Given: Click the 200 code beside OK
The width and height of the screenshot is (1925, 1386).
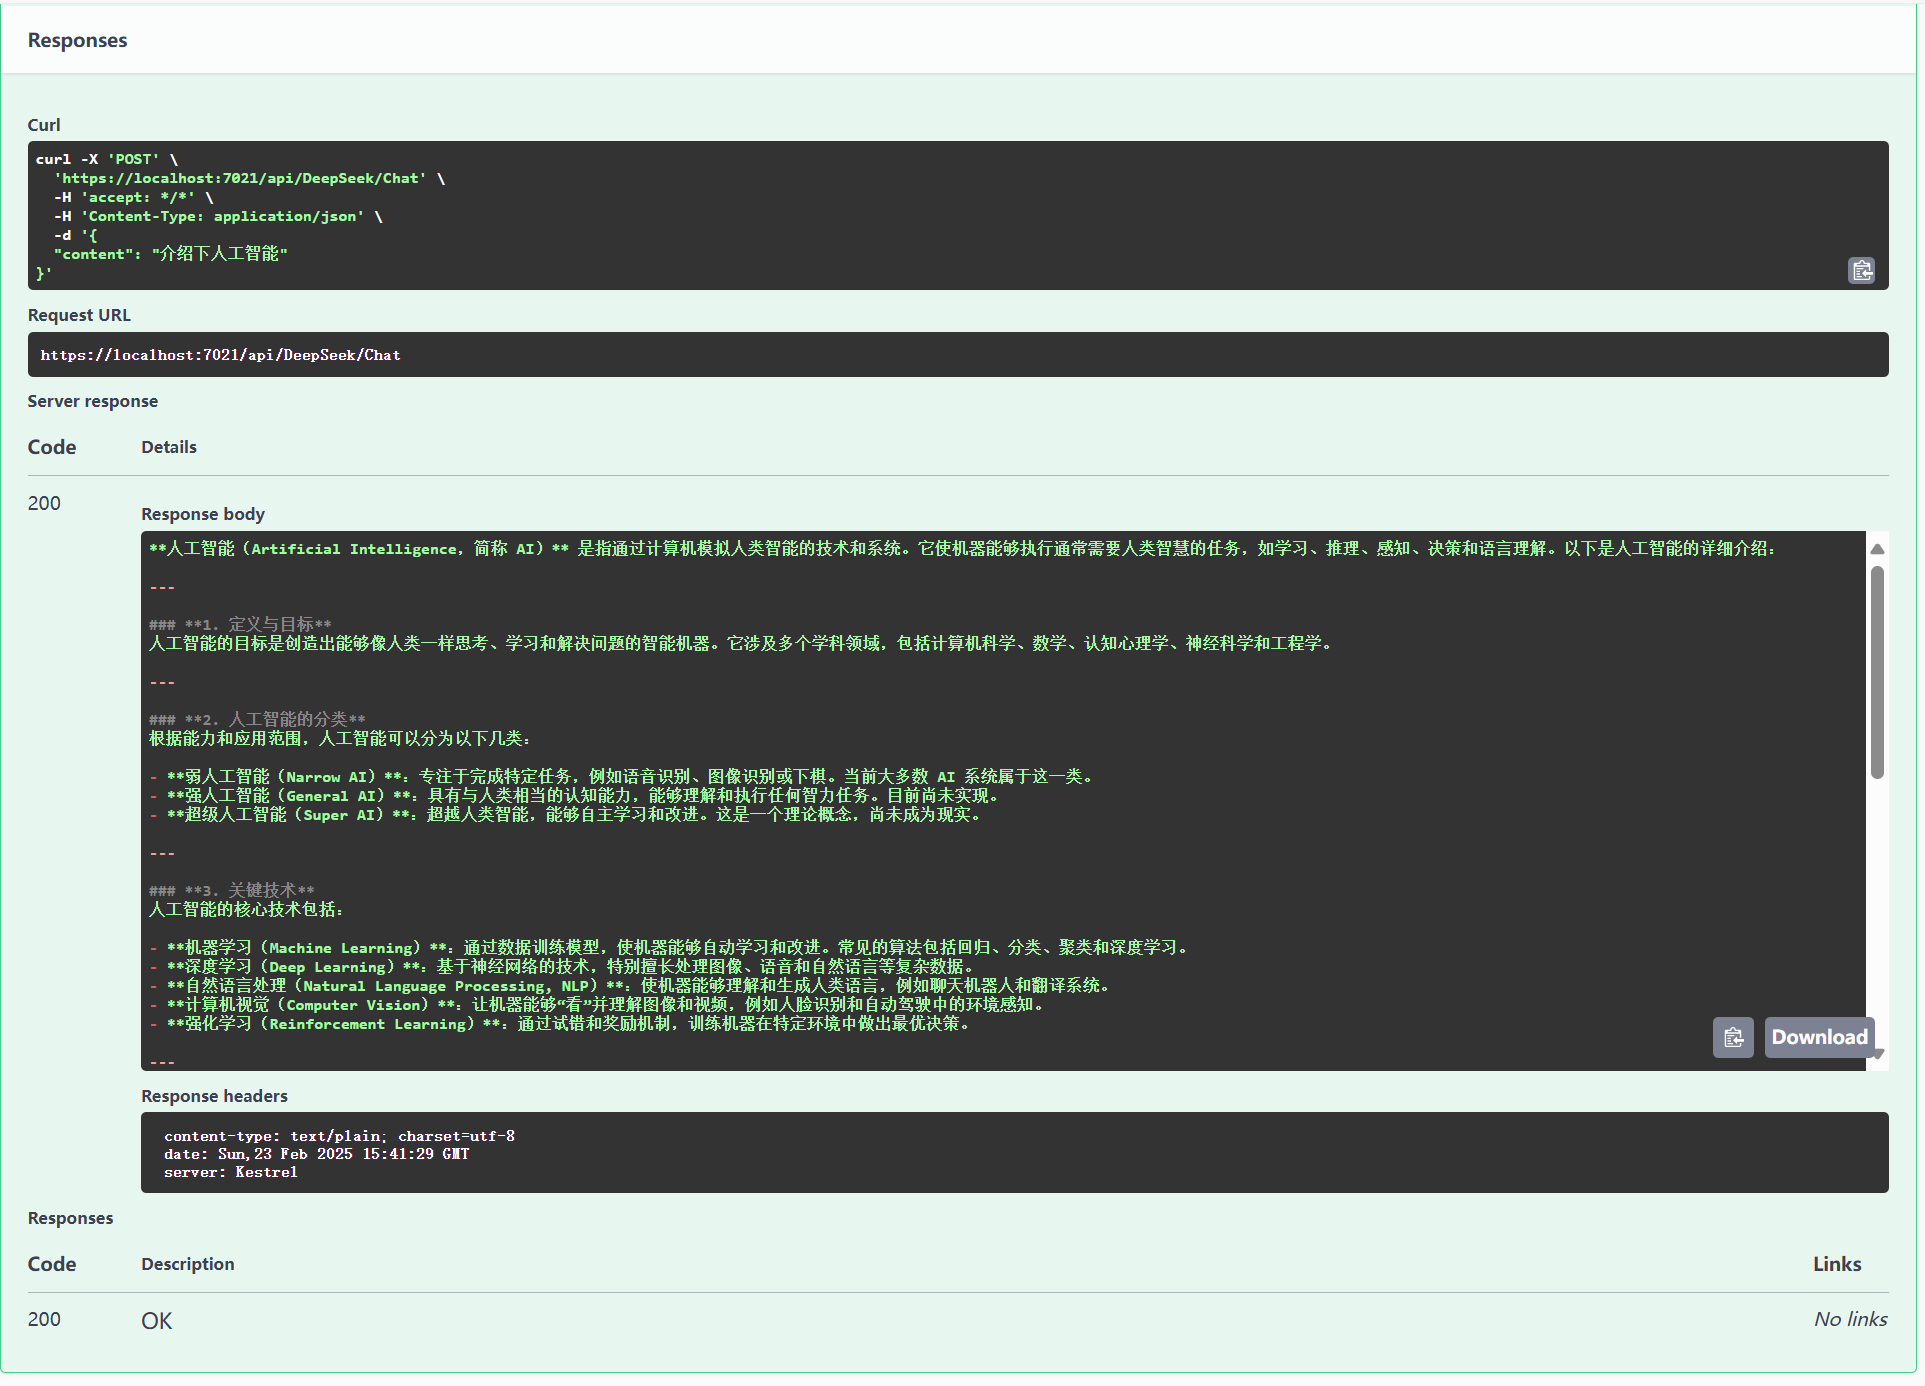Looking at the screenshot, I should tap(44, 1319).
